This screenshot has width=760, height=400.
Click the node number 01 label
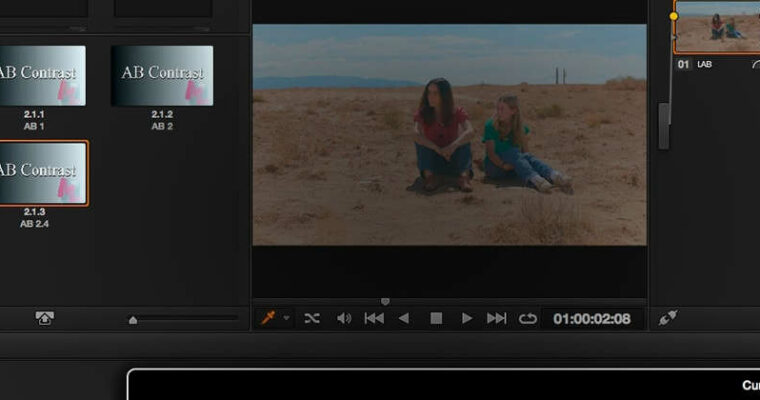coord(683,64)
